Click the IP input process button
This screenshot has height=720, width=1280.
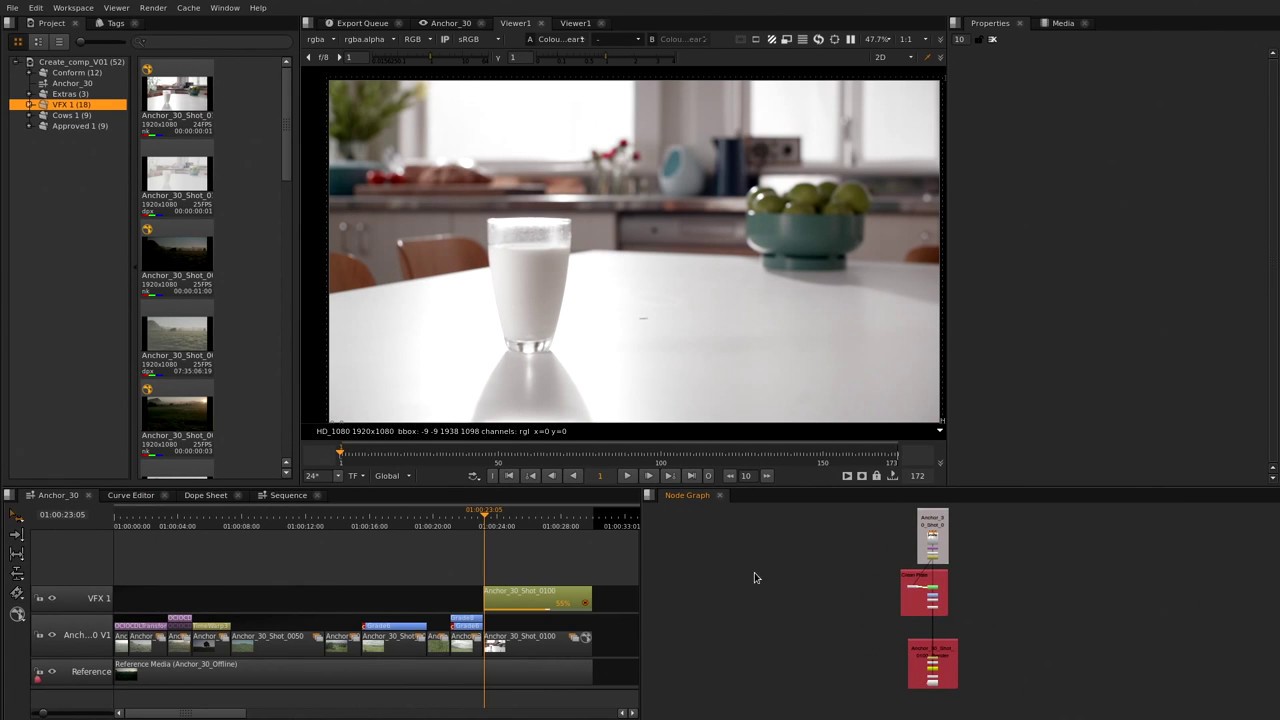pos(445,39)
